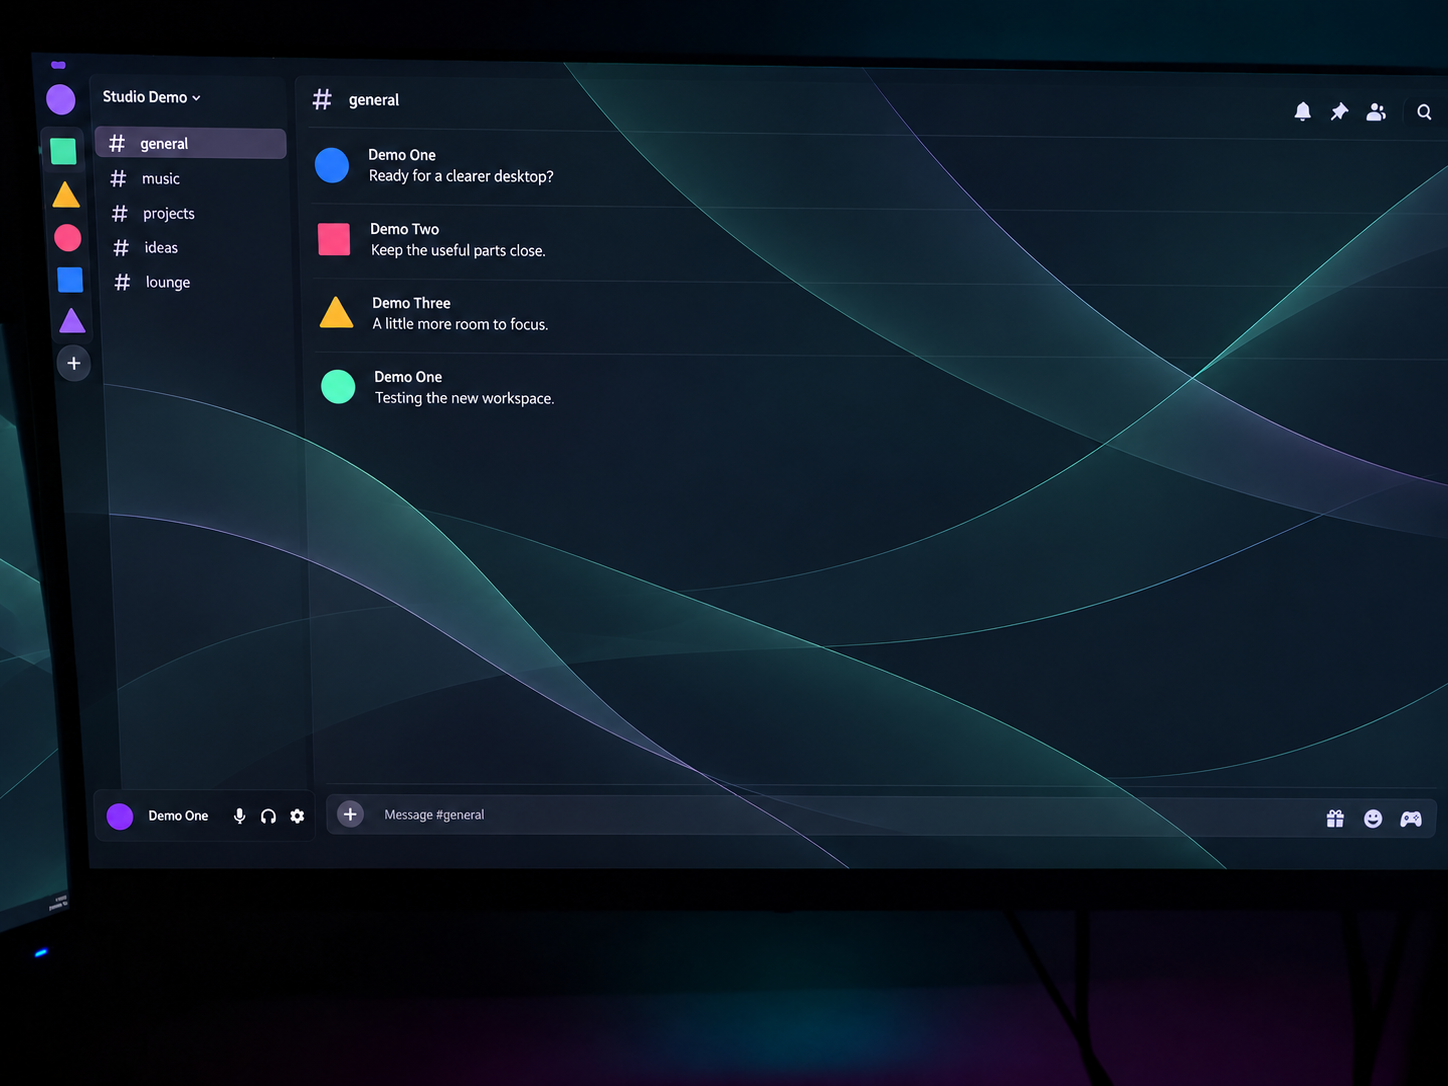1448x1086 pixels.
Task: Open user settings gear
Action: point(297,816)
